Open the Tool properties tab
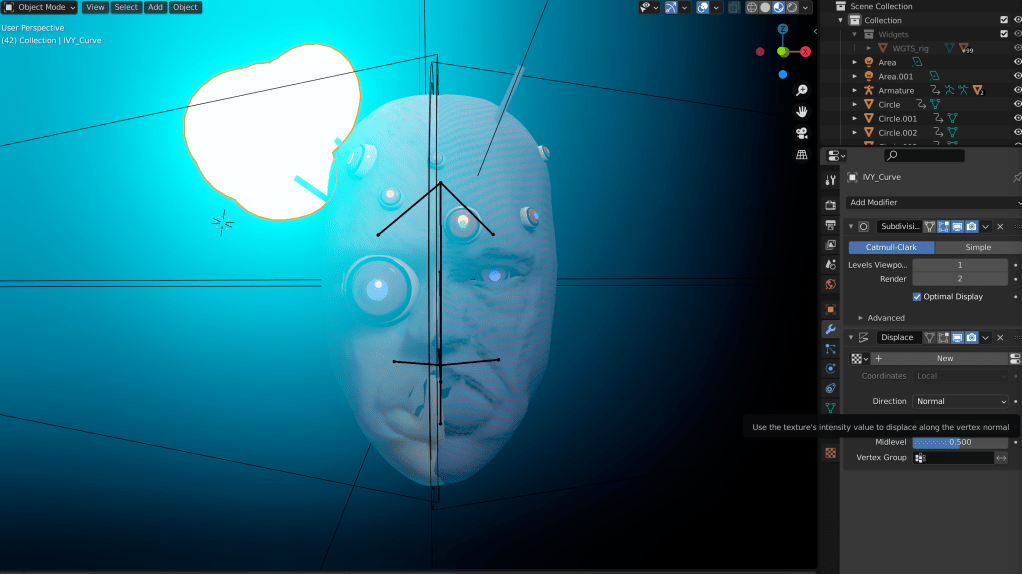Image resolution: width=1022 pixels, height=574 pixels. point(830,180)
